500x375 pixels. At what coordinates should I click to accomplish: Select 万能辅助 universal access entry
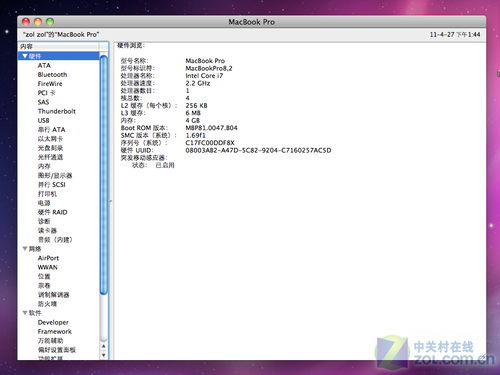point(50,341)
